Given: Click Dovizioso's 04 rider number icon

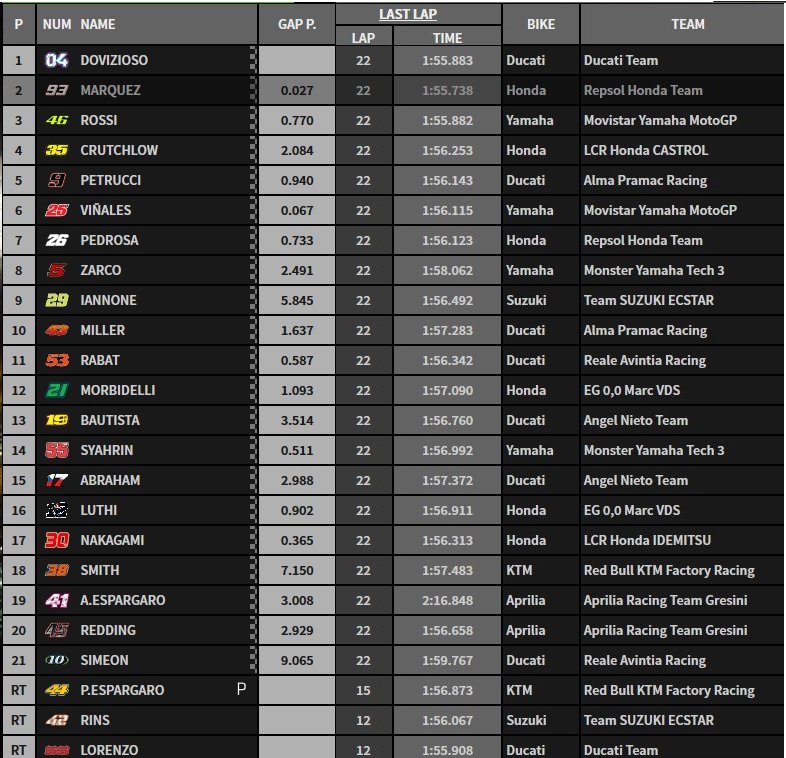Looking at the screenshot, I should 56,60.
